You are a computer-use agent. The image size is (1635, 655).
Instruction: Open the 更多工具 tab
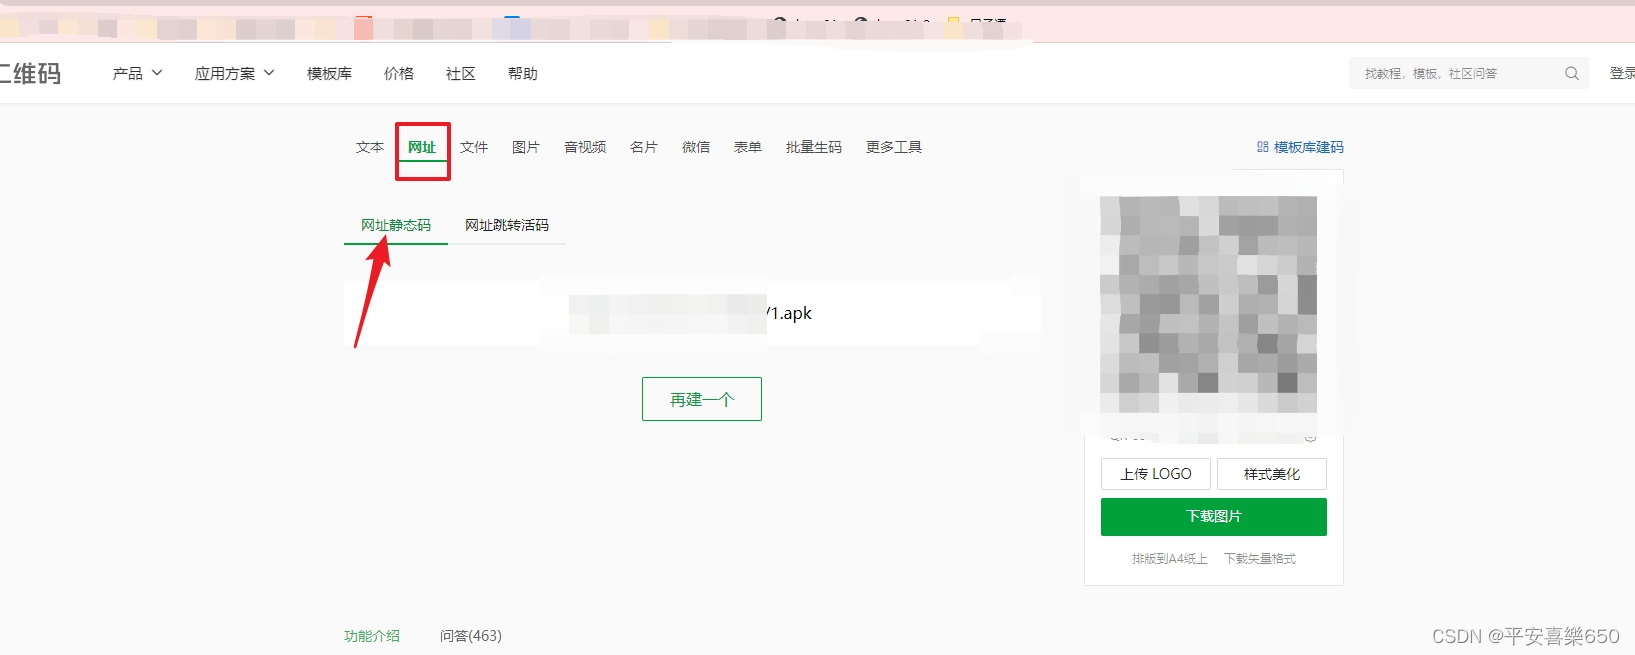pos(894,147)
